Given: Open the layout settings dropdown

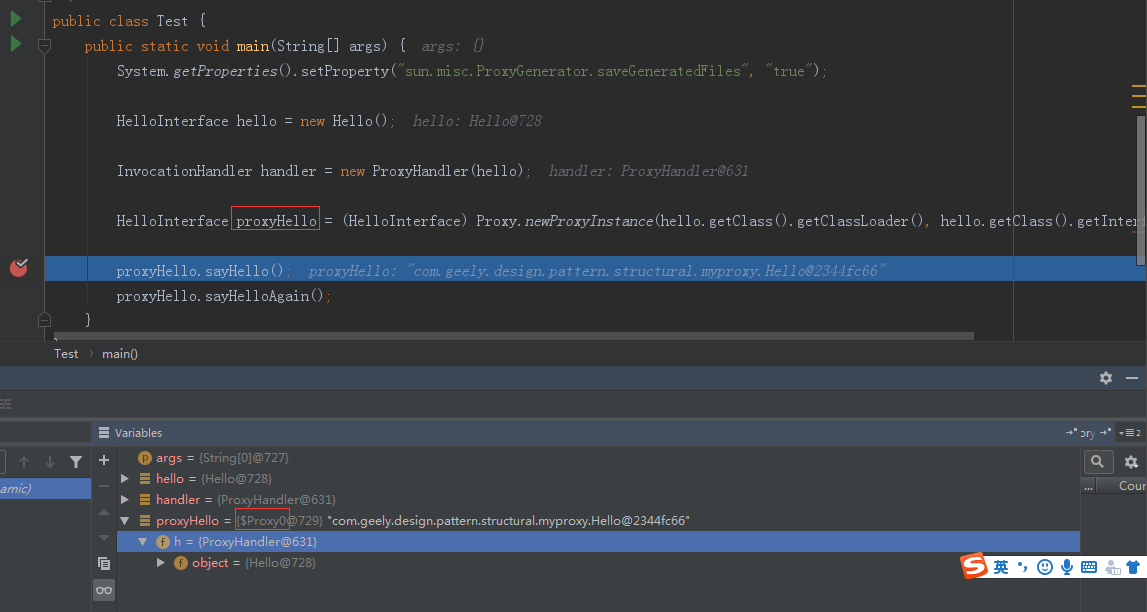Looking at the screenshot, I should (1131, 433).
